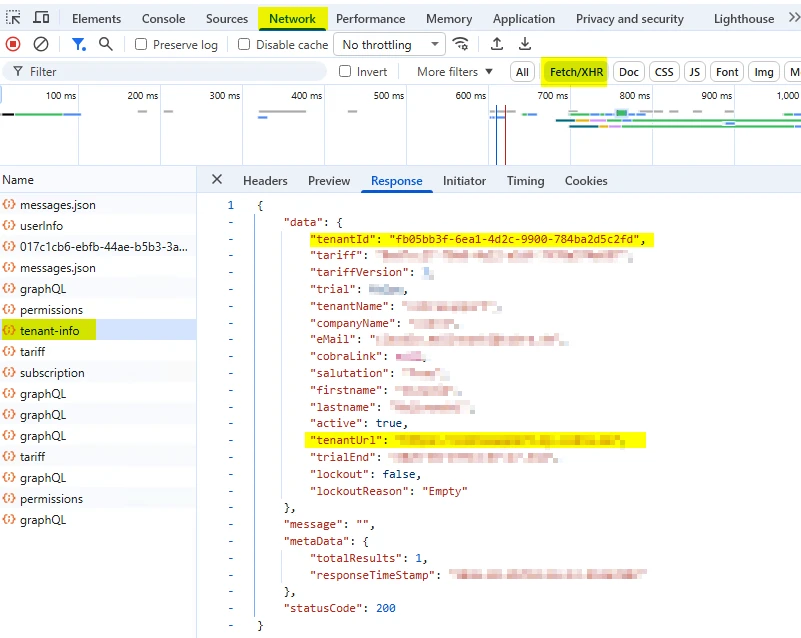This screenshot has width=801, height=638.
Task: Toggle the network filter funnel icon
Action: click(78, 44)
